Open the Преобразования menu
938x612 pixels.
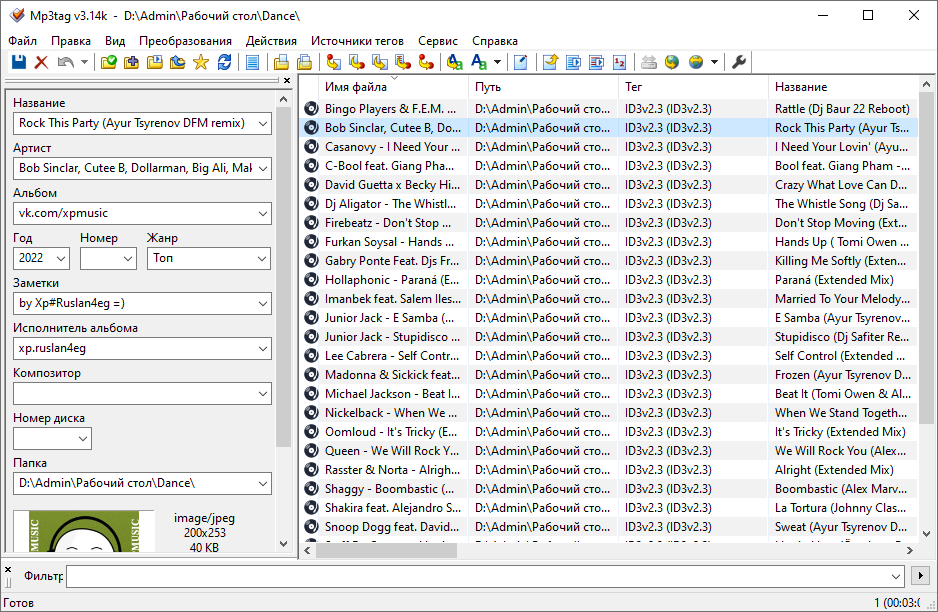(x=185, y=41)
